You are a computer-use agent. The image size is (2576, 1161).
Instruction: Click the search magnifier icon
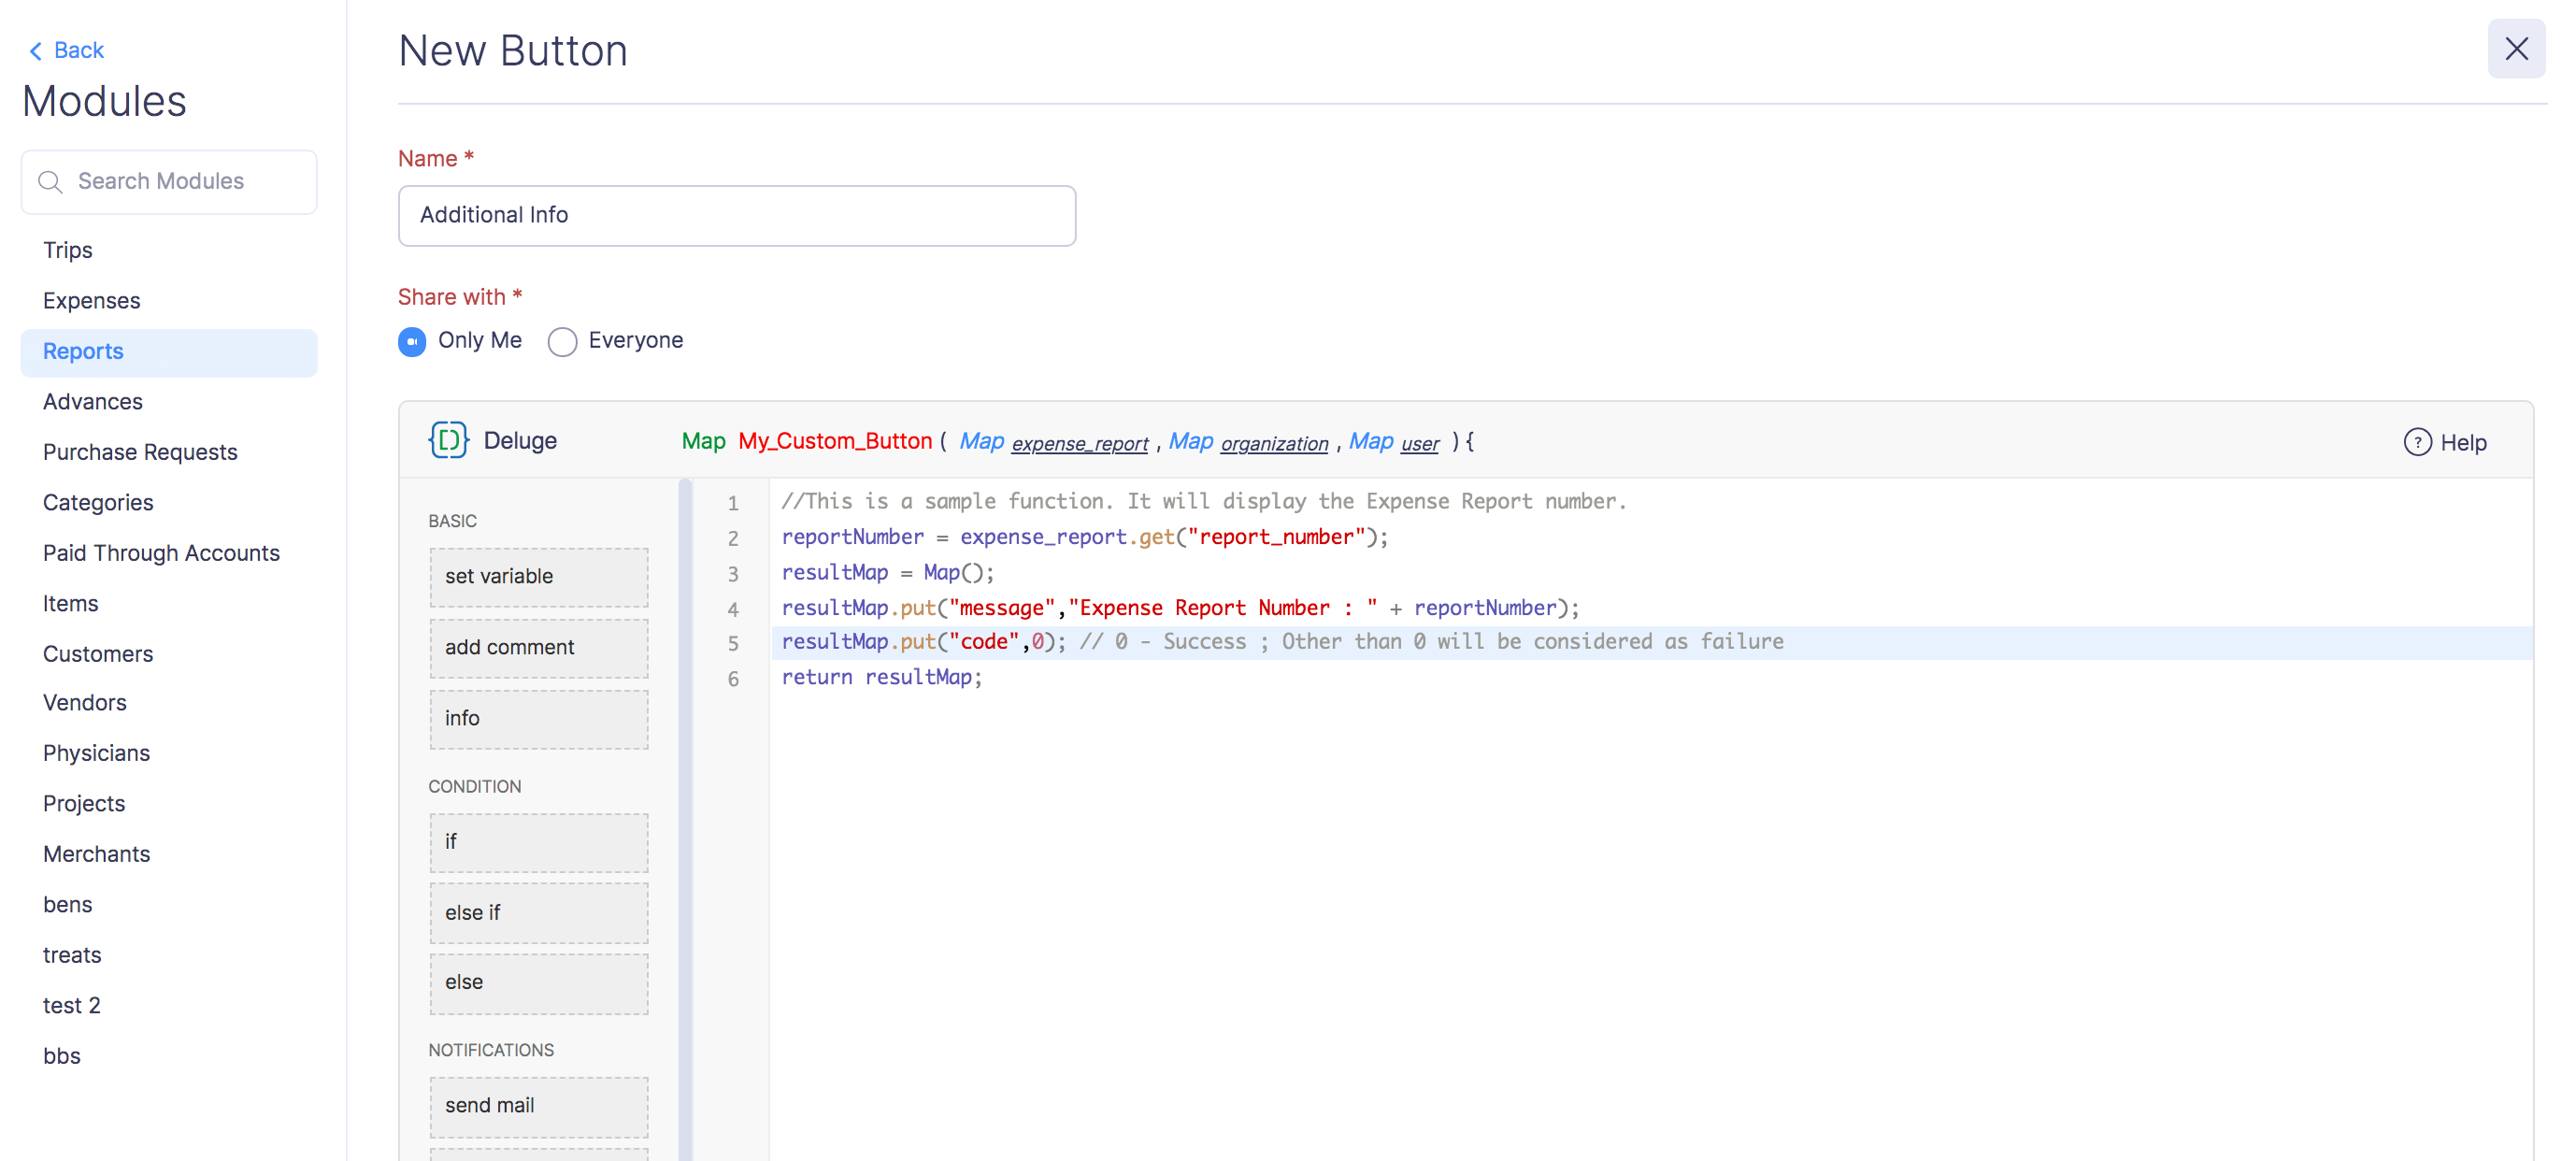click(x=50, y=182)
